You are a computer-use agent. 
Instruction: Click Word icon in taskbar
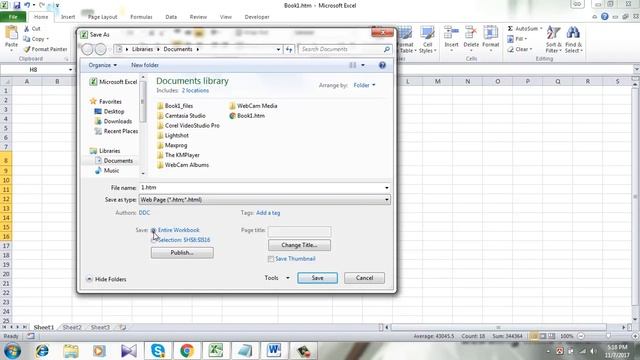pyautogui.click(x=274, y=351)
